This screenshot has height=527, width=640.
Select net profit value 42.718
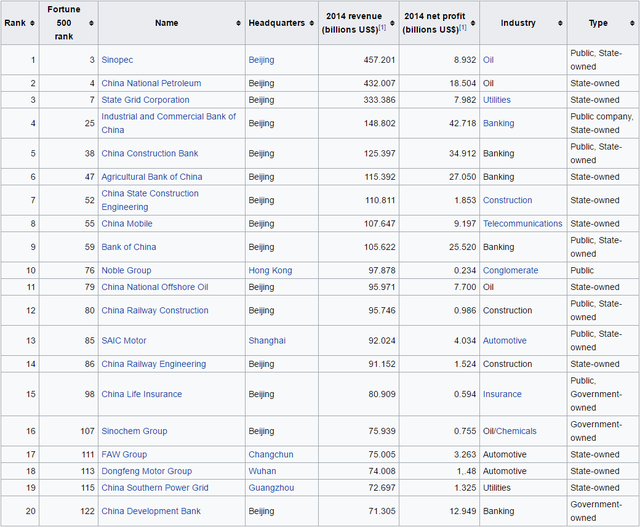(x=462, y=123)
